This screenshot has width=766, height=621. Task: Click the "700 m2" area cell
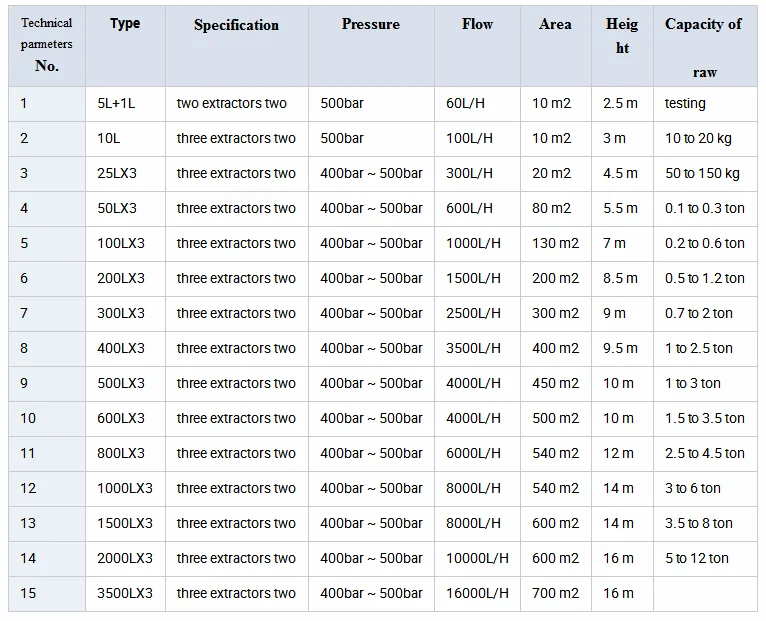click(x=555, y=593)
